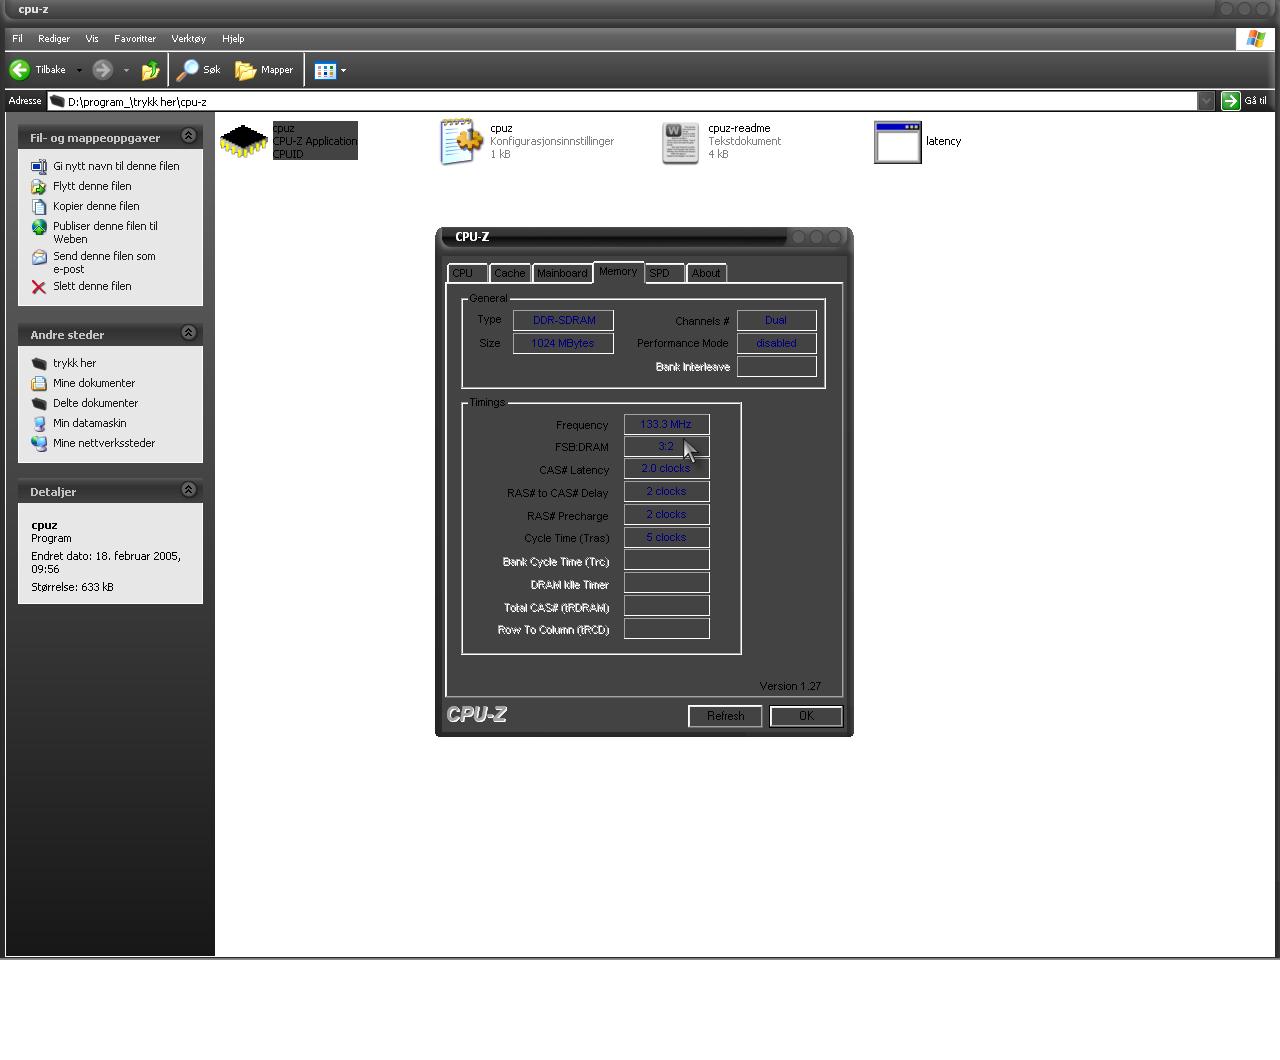Screen dimensions: 1280x1060
Task: Click the 2.0 clocks CAS# Latency value
Action: point(666,468)
